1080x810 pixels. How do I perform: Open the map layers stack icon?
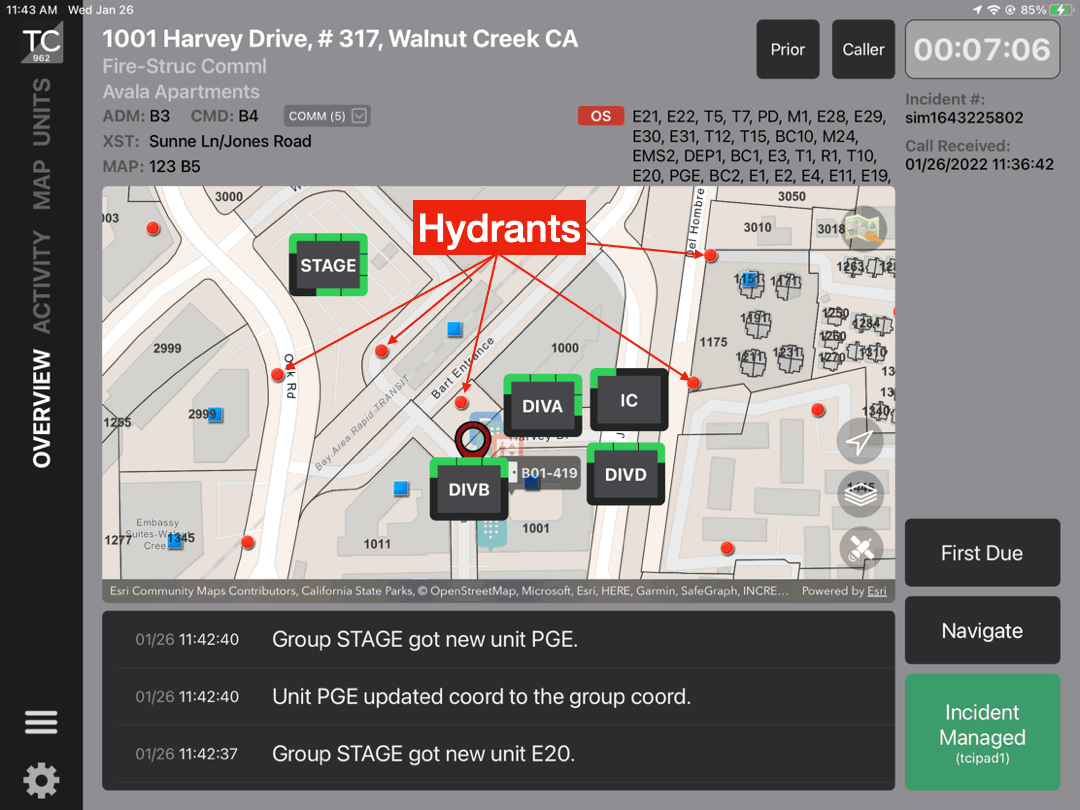pyautogui.click(x=860, y=494)
